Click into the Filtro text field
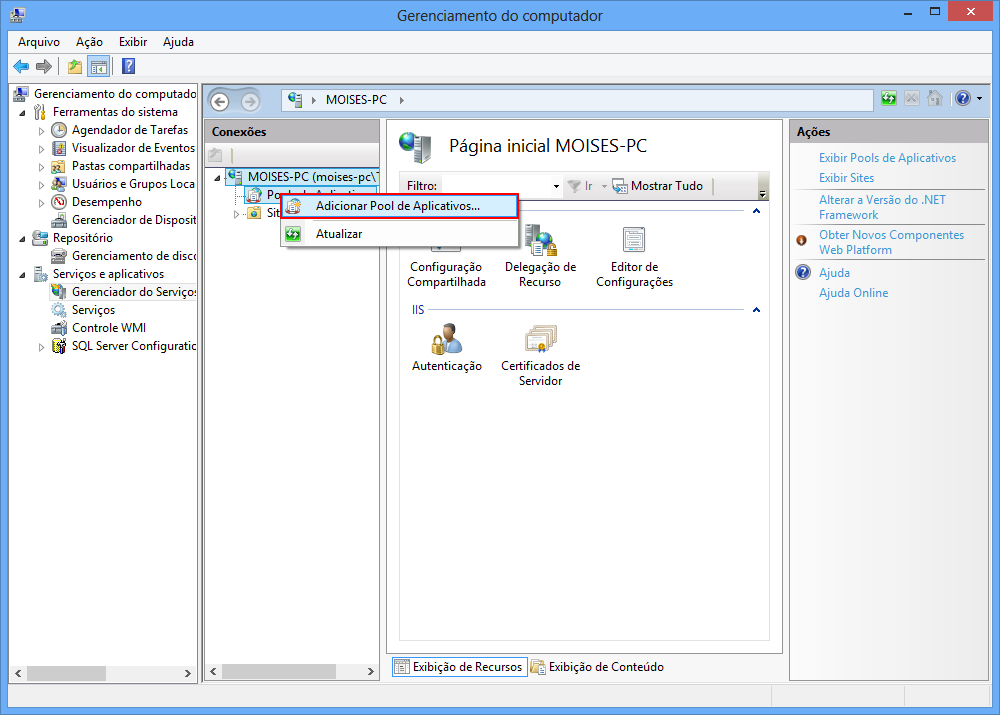1000x715 pixels. (x=496, y=186)
